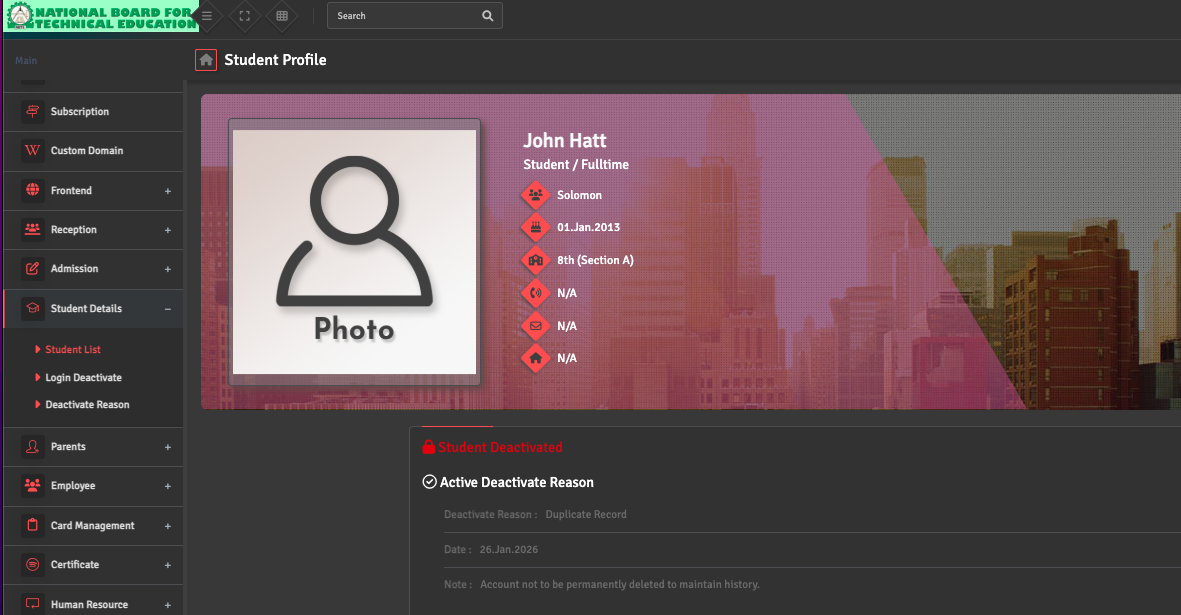The image size is (1181, 615).
Task: Click the email envelope icon on profile
Action: click(536, 326)
